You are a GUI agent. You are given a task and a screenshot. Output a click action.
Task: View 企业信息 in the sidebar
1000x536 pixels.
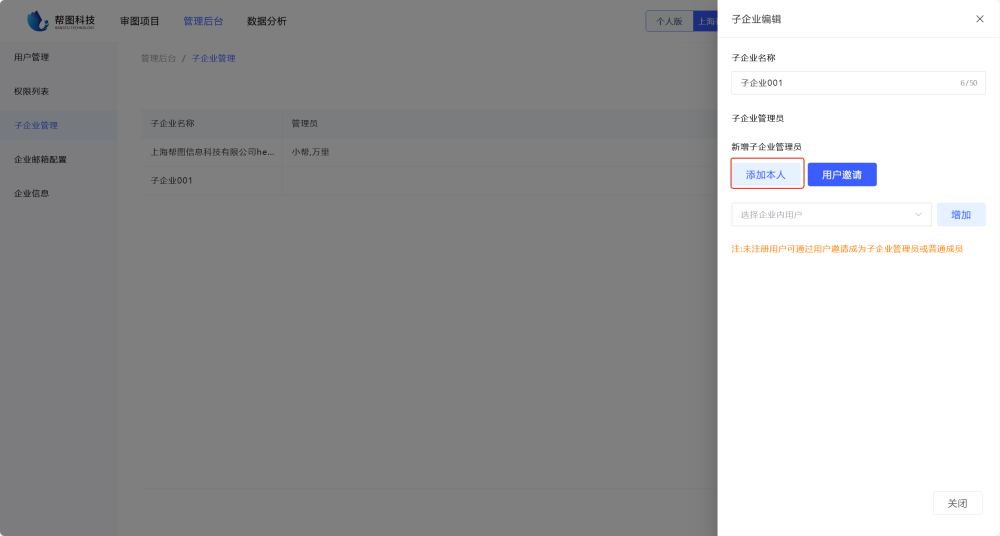[x=32, y=193]
